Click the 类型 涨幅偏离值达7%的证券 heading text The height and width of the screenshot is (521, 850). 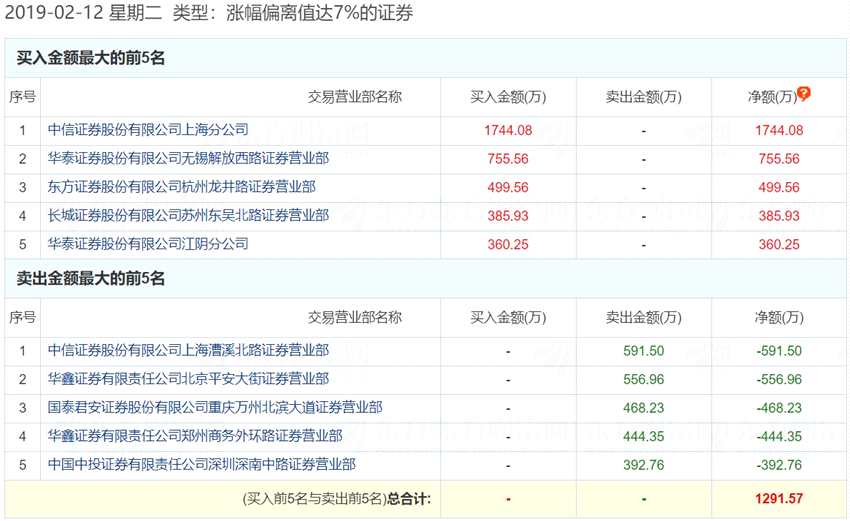[x=293, y=13]
